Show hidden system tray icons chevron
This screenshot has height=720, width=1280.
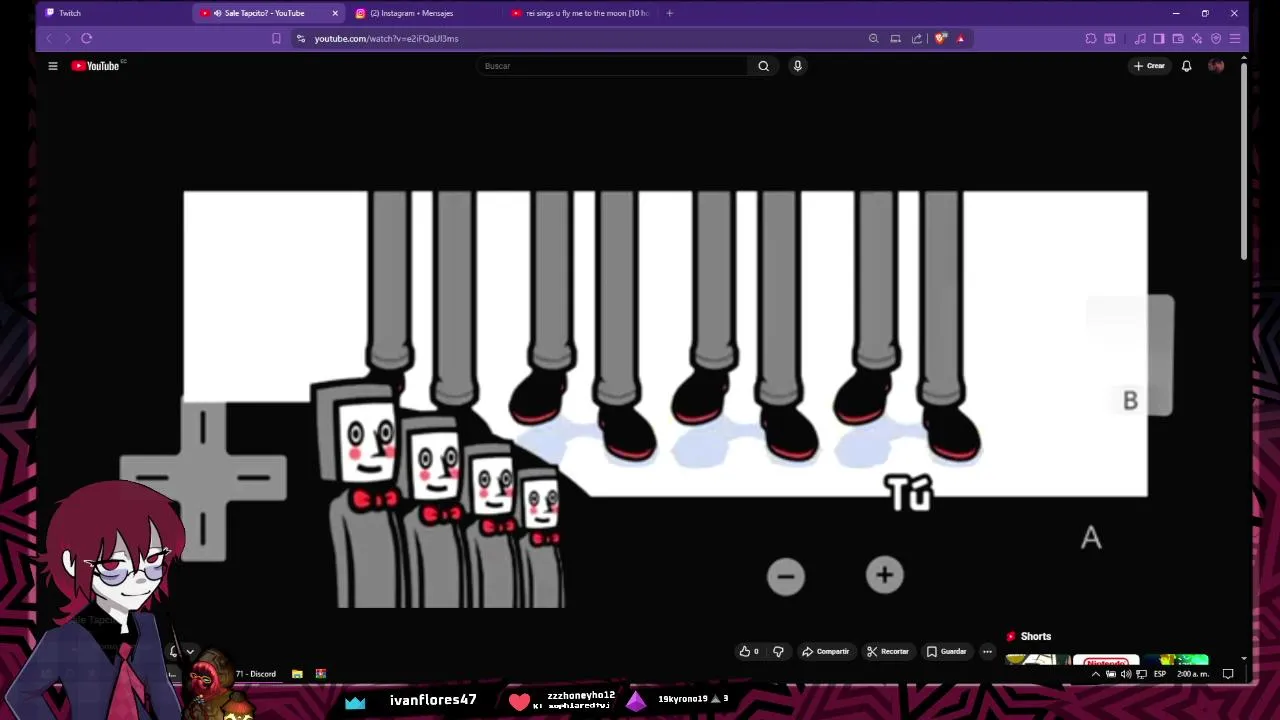[x=1095, y=674]
